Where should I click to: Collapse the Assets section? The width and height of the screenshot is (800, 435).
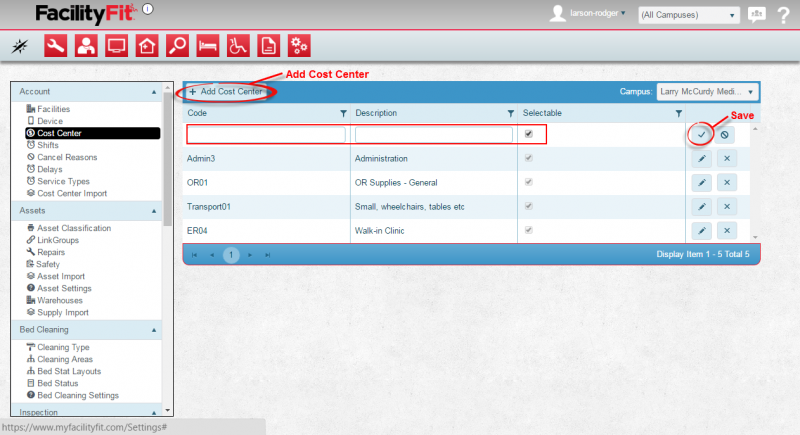pyautogui.click(x=154, y=211)
